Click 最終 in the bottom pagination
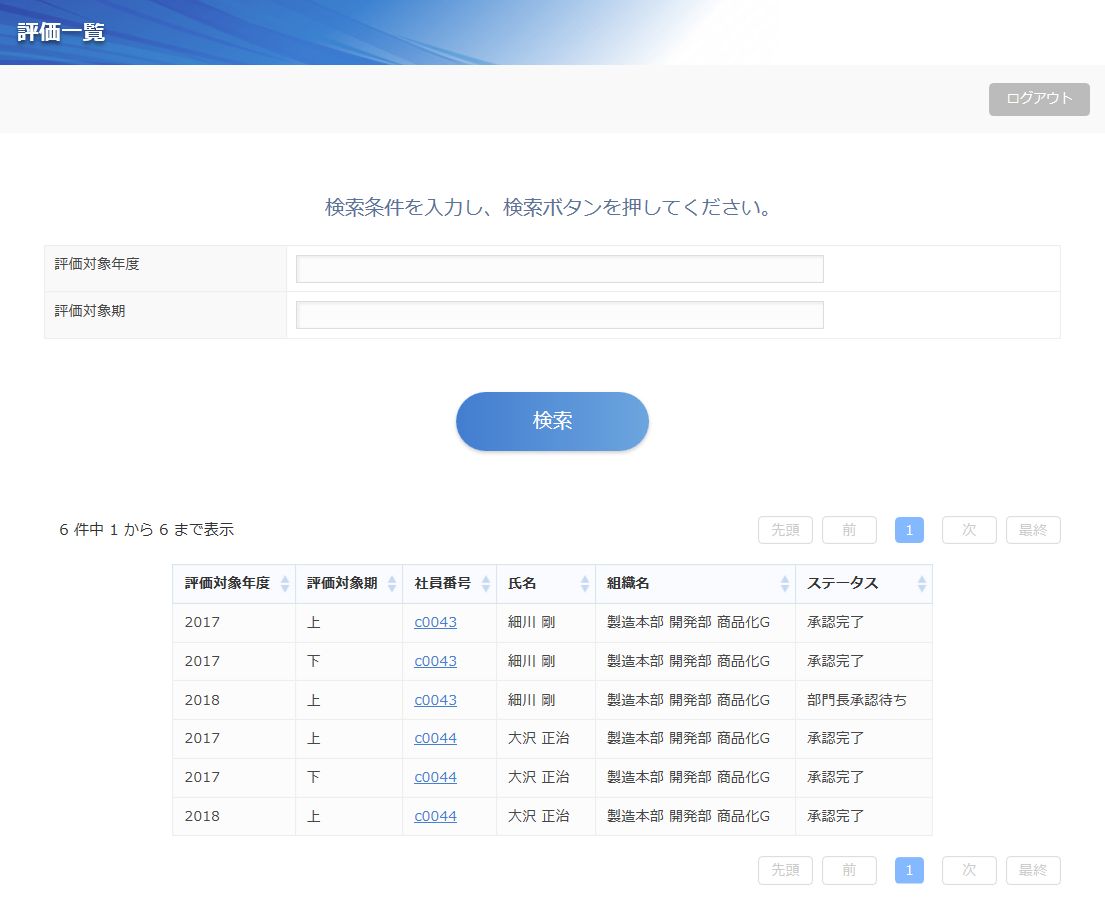The image size is (1105, 907). coord(1033,871)
